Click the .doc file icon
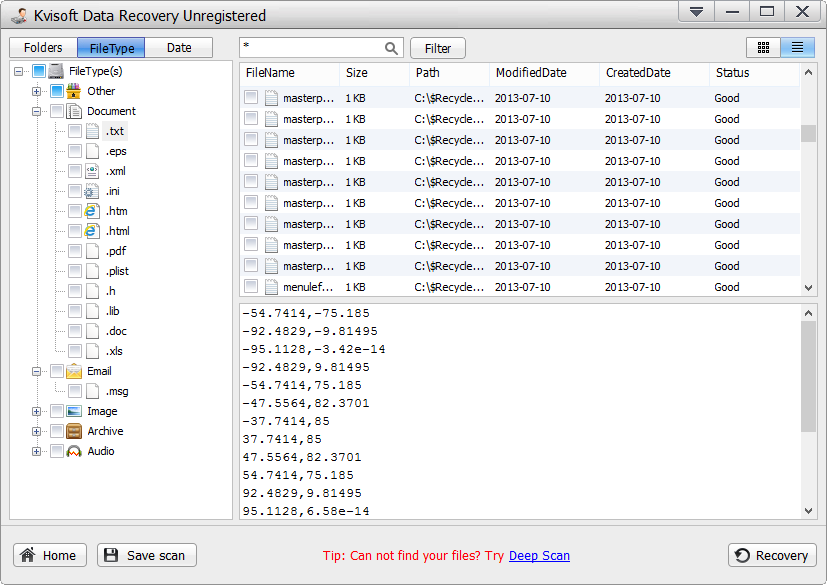The height and width of the screenshot is (585, 827). click(x=92, y=331)
